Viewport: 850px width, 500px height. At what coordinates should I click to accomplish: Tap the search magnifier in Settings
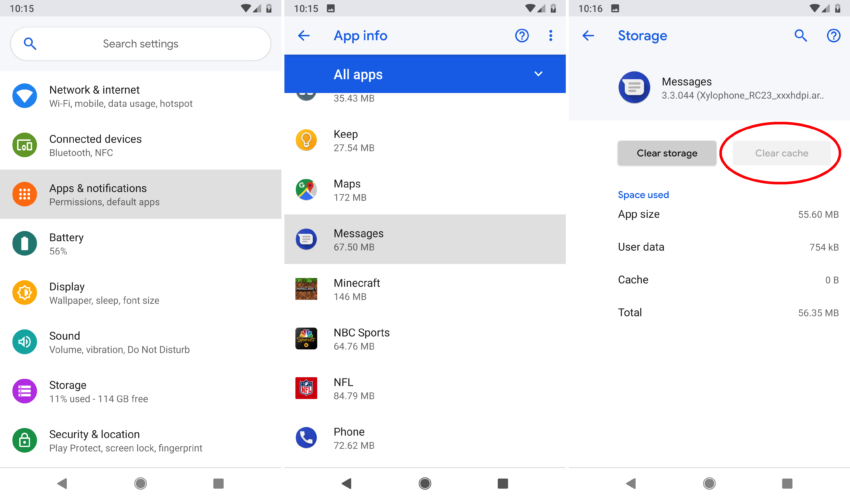pyautogui.click(x=30, y=43)
